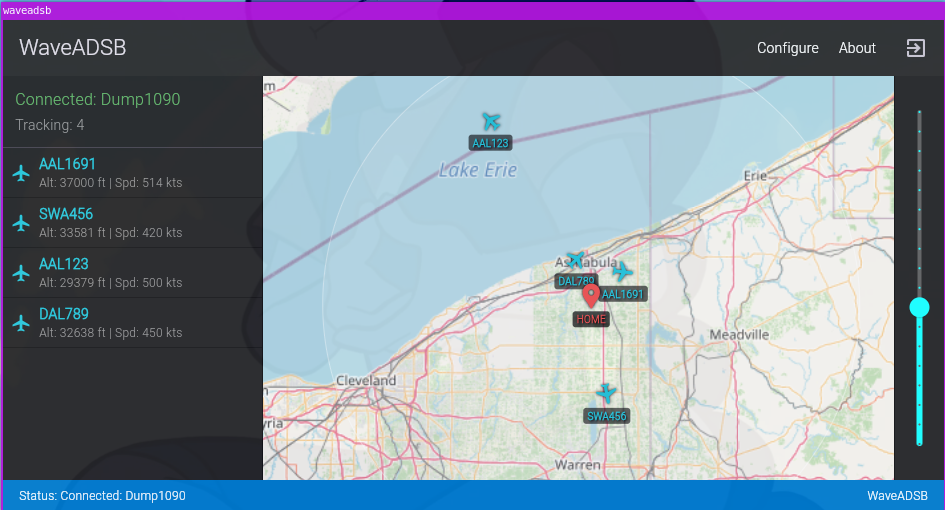Open the About page
The height and width of the screenshot is (510, 945).
pos(857,48)
